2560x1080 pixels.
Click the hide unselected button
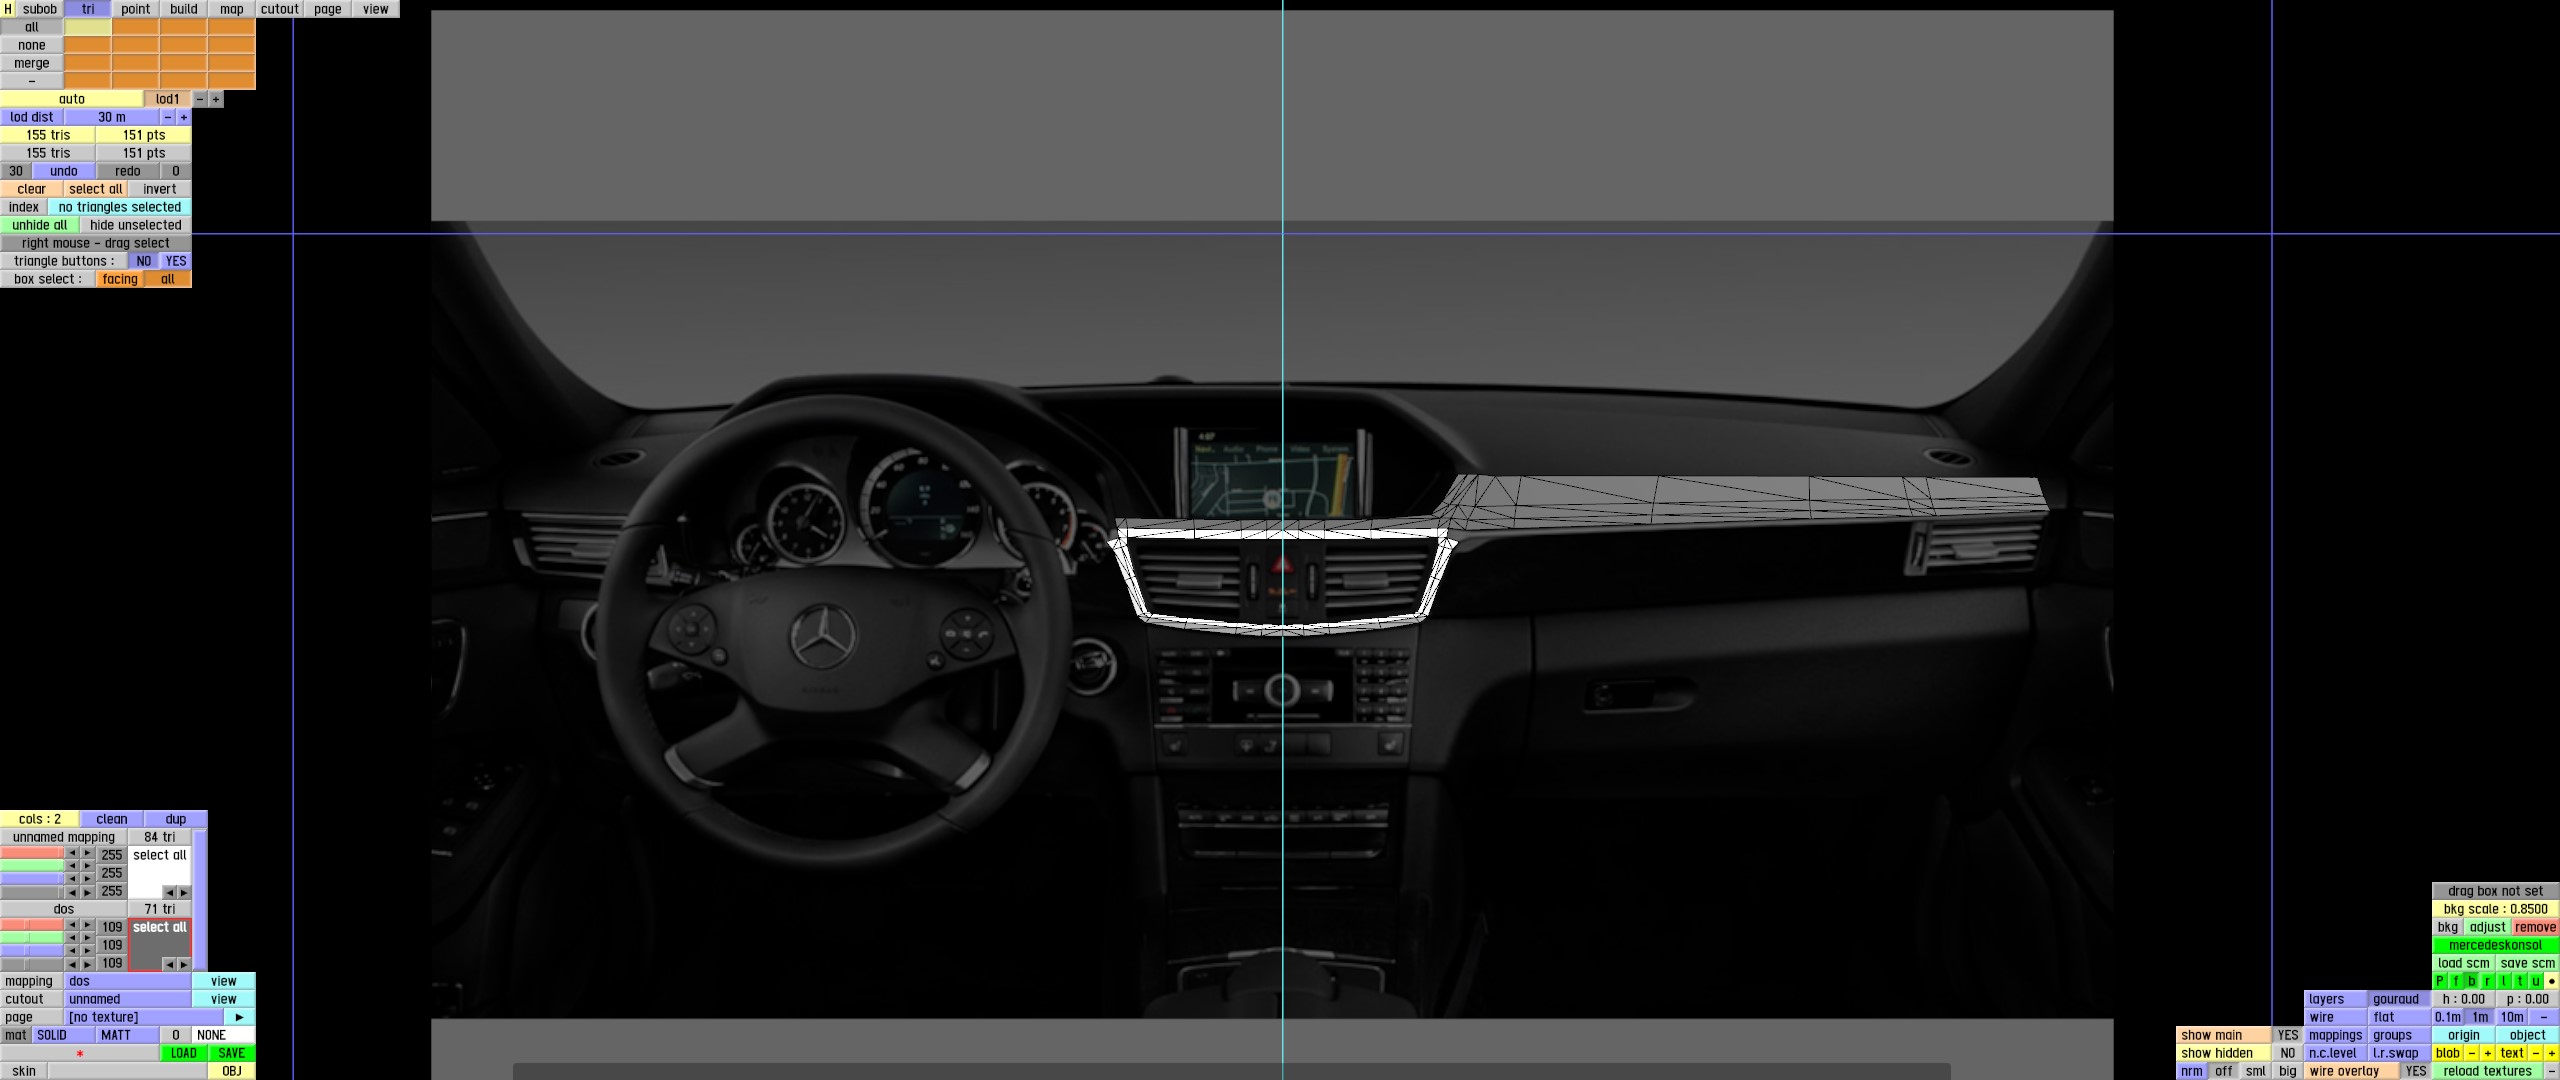[x=136, y=225]
